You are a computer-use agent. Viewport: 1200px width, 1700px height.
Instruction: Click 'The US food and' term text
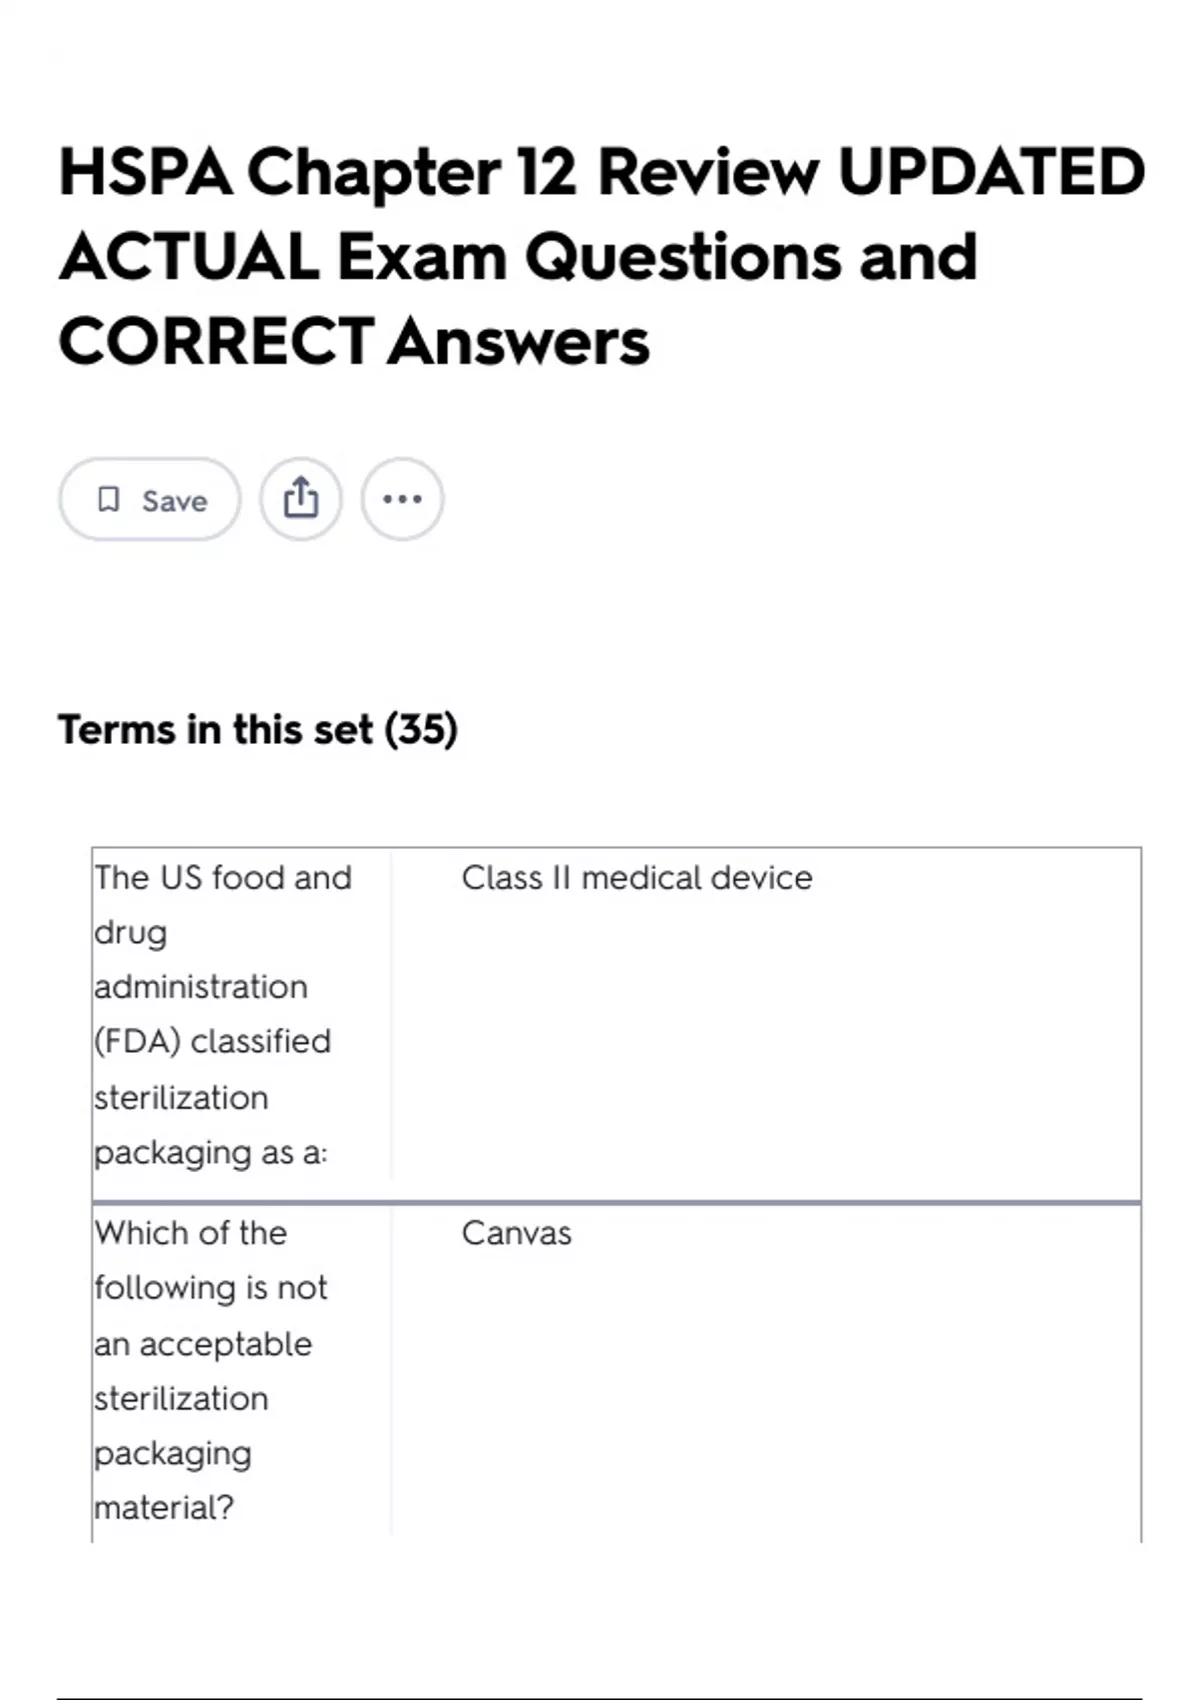pyautogui.click(x=223, y=878)
